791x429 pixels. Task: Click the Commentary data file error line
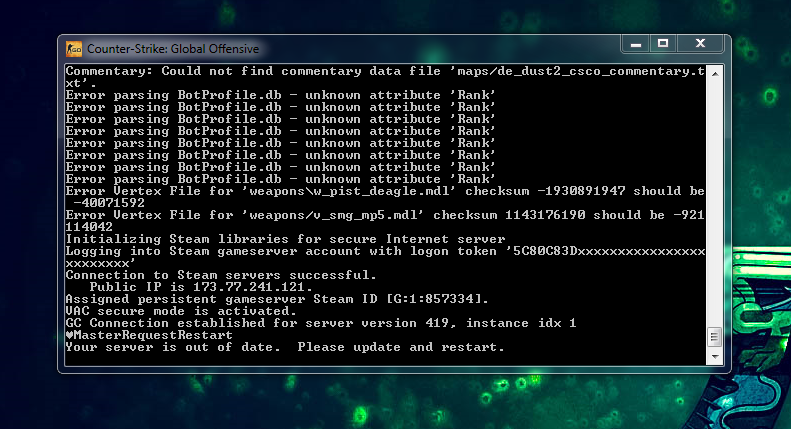tap(385, 77)
